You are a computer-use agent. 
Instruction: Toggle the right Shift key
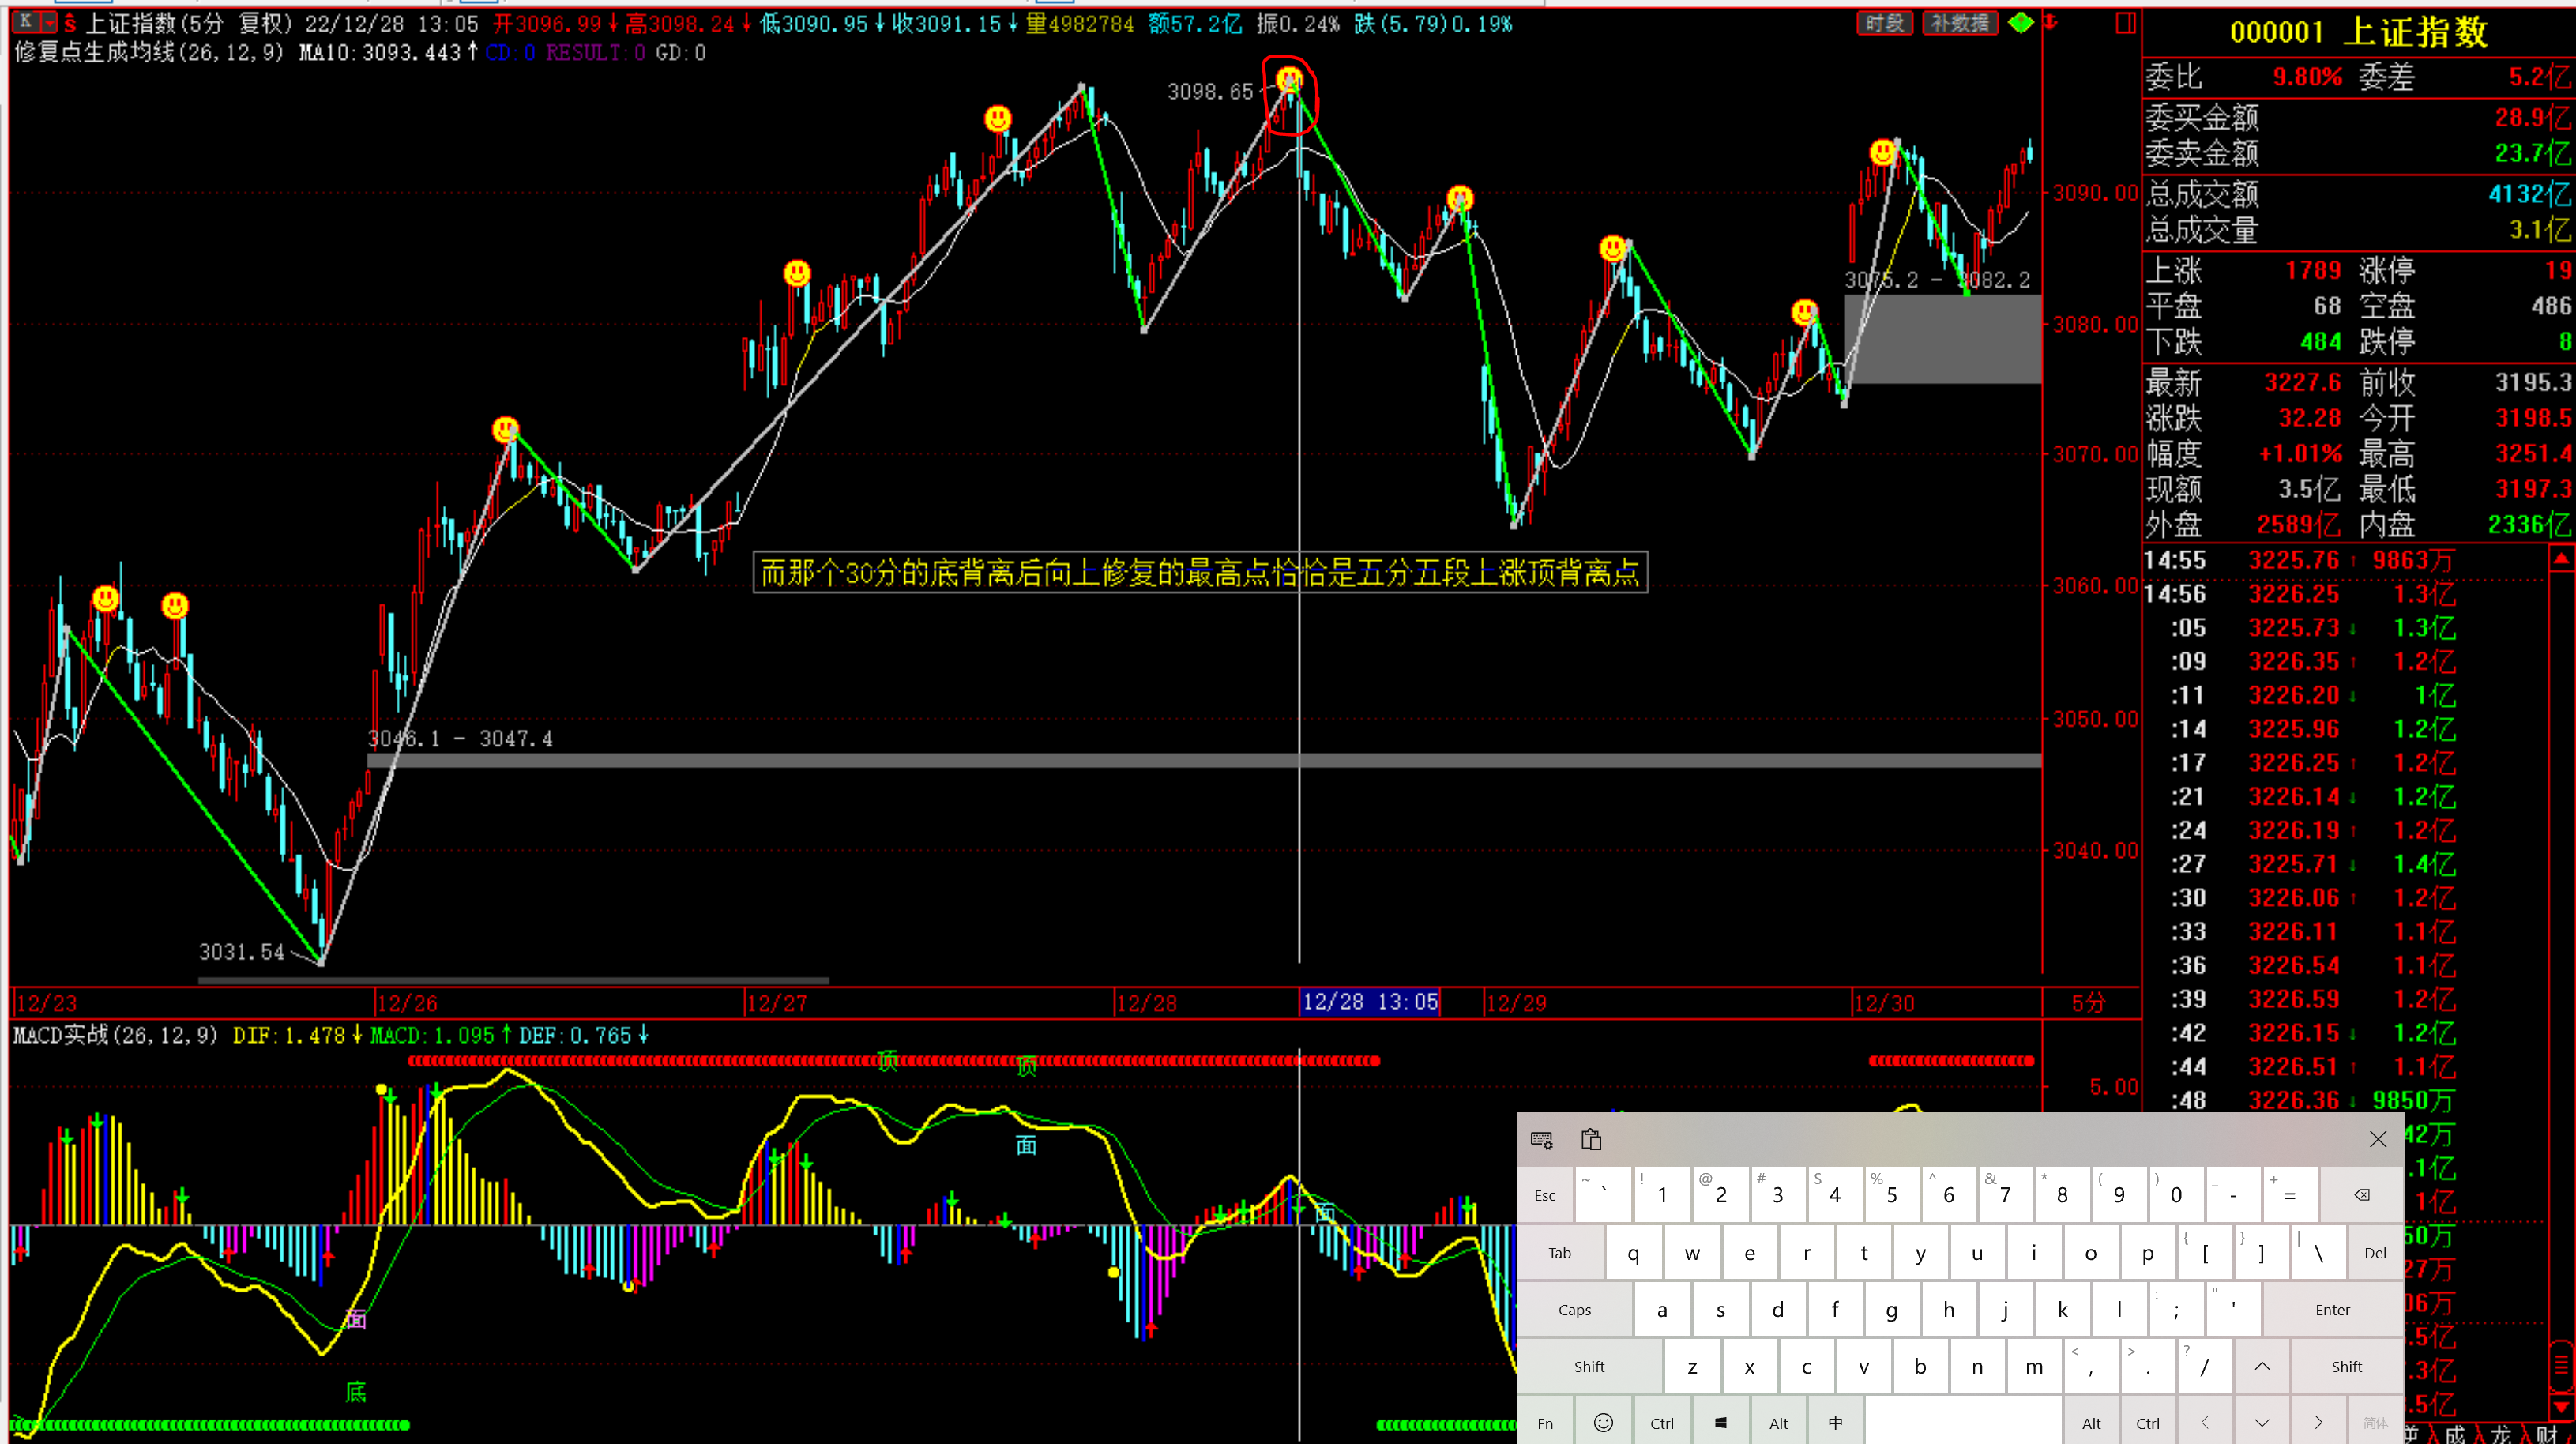tap(2347, 1367)
